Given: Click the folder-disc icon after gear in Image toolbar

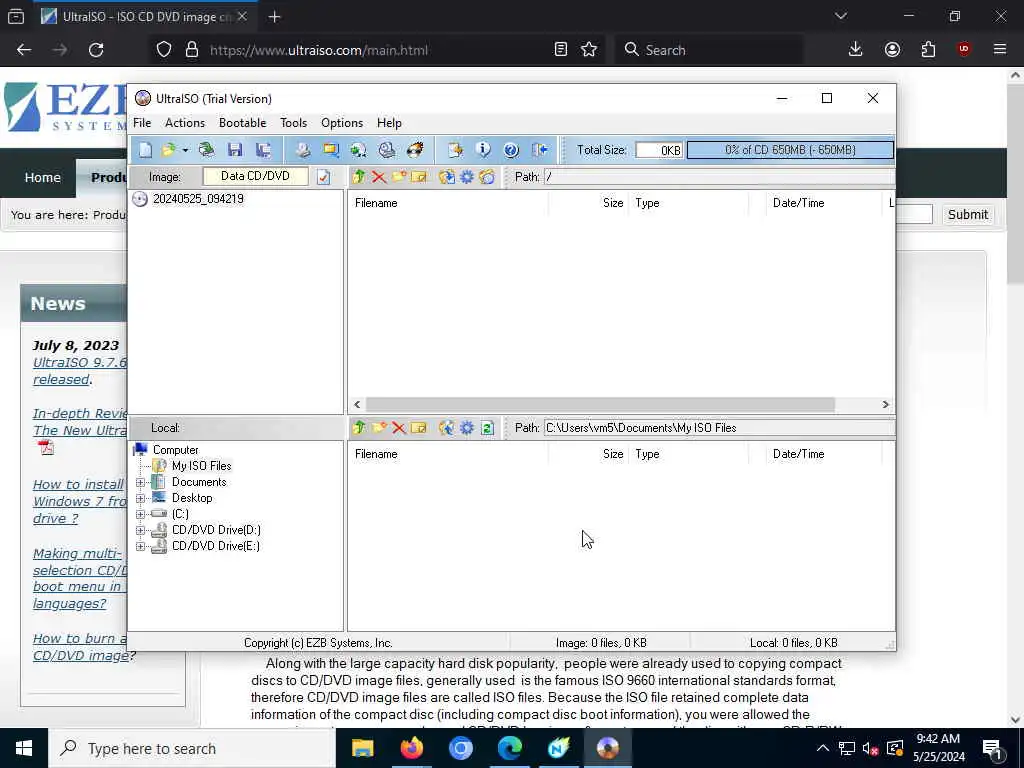Looking at the screenshot, I should [487, 177].
